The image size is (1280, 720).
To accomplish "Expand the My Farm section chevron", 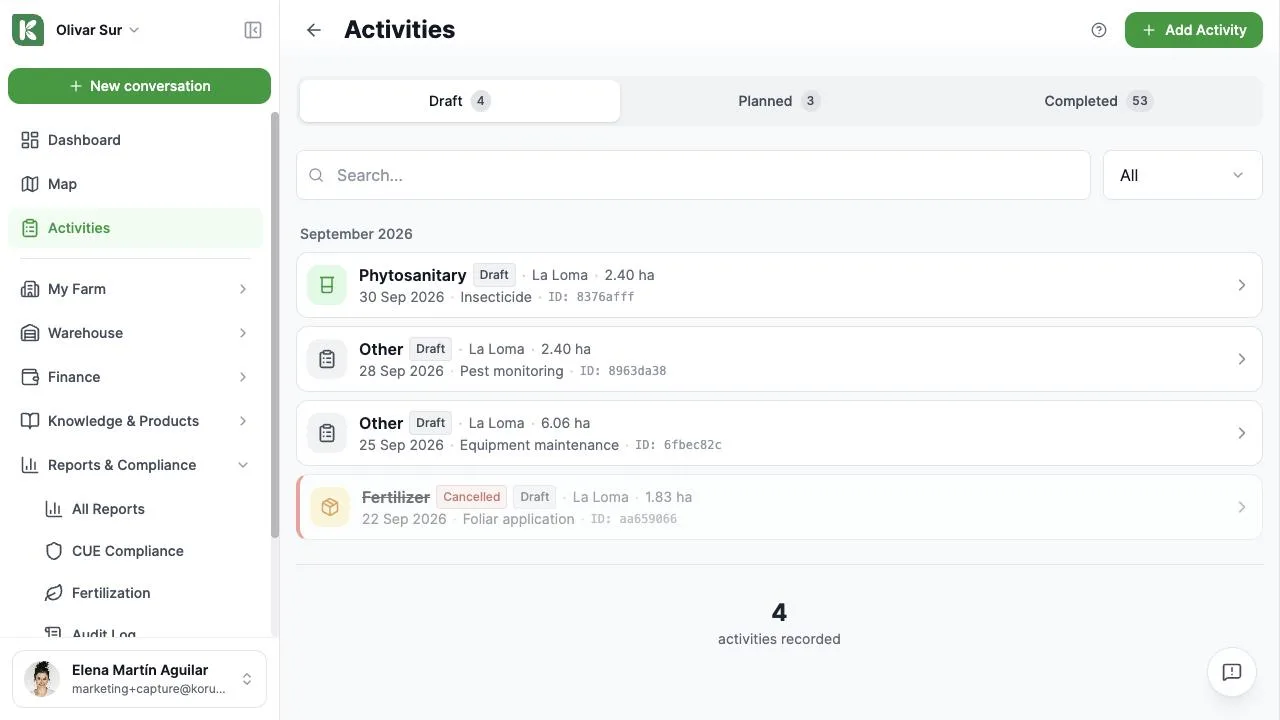I will point(243,289).
